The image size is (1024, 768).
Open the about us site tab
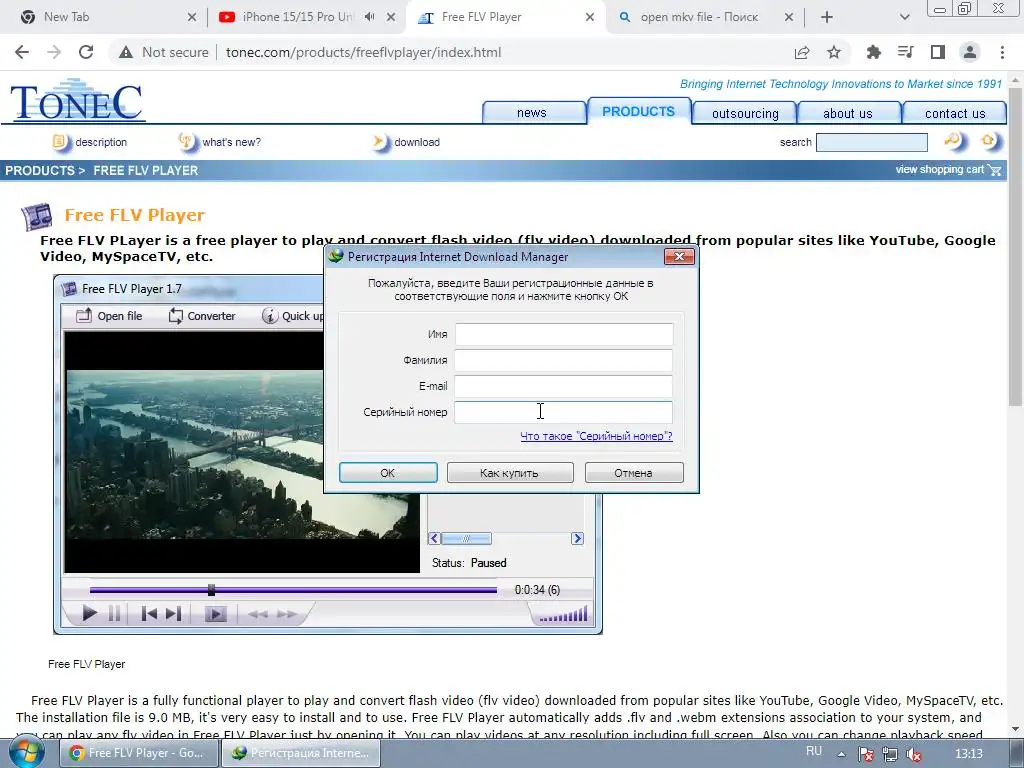[x=848, y=113]
